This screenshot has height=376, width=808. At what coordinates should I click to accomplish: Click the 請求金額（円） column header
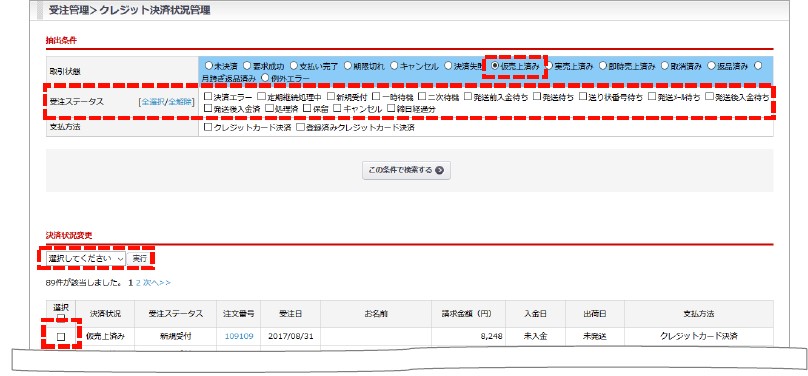[468, 314]
